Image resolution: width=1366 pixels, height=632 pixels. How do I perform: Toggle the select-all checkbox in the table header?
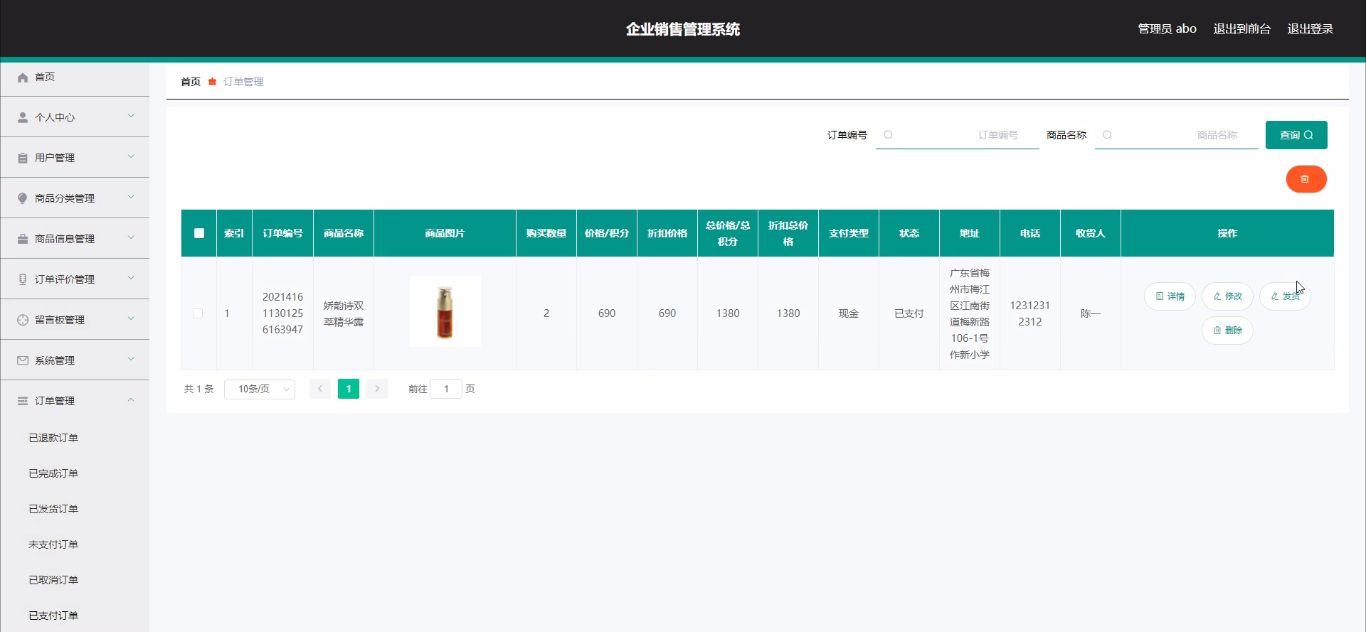(x=199, y=233)
